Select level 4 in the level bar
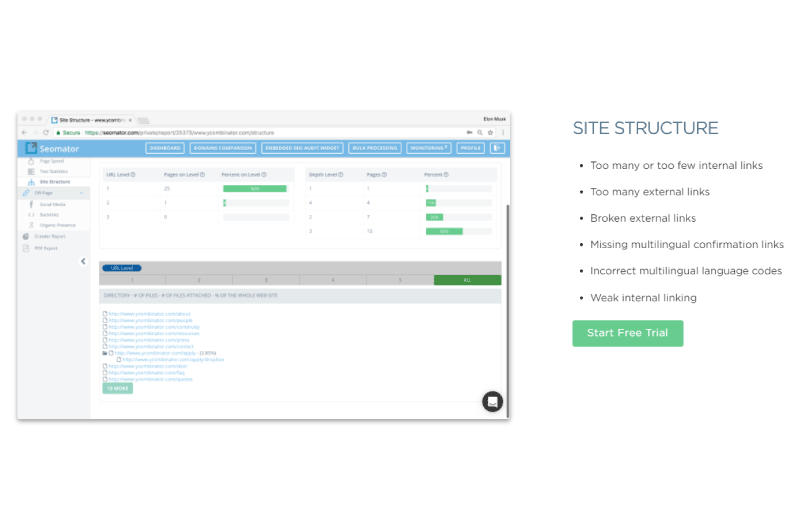 (333, 280)
